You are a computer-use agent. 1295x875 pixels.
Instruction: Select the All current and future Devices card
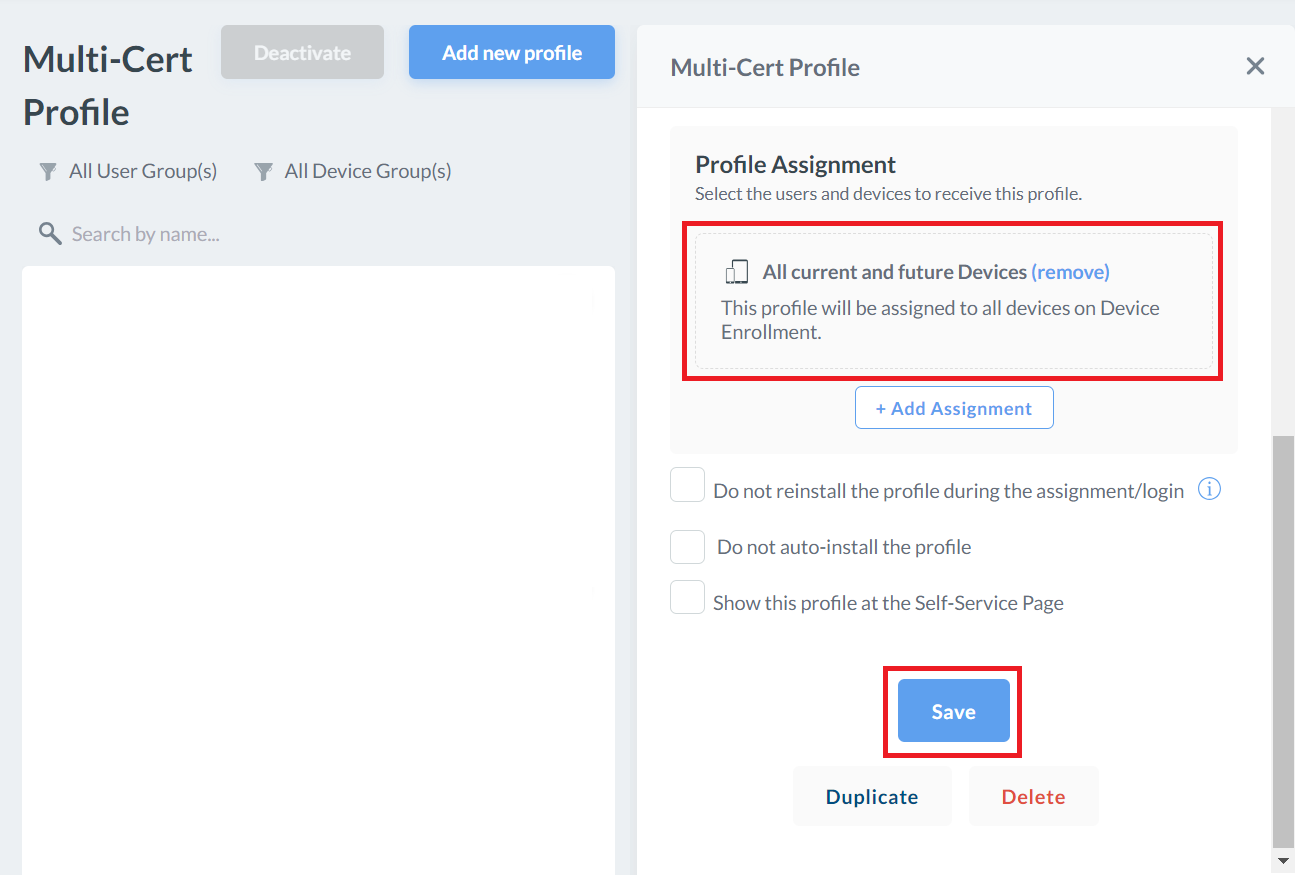click(x=953, y=320)
